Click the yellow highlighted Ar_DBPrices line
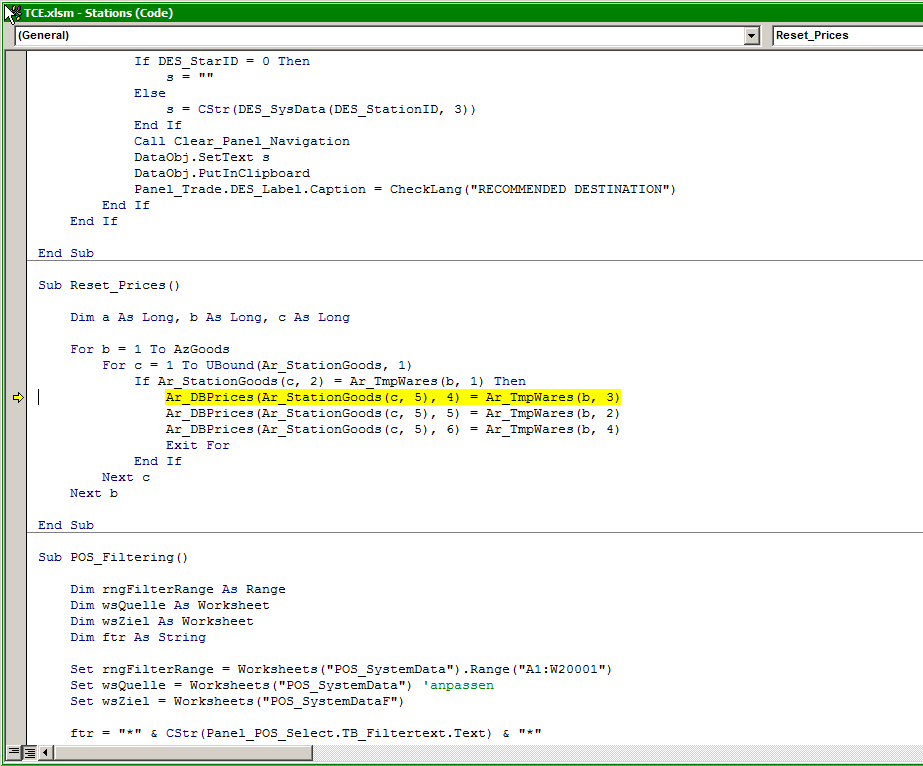Screen dimensions: 923x766 coord(393,397)
